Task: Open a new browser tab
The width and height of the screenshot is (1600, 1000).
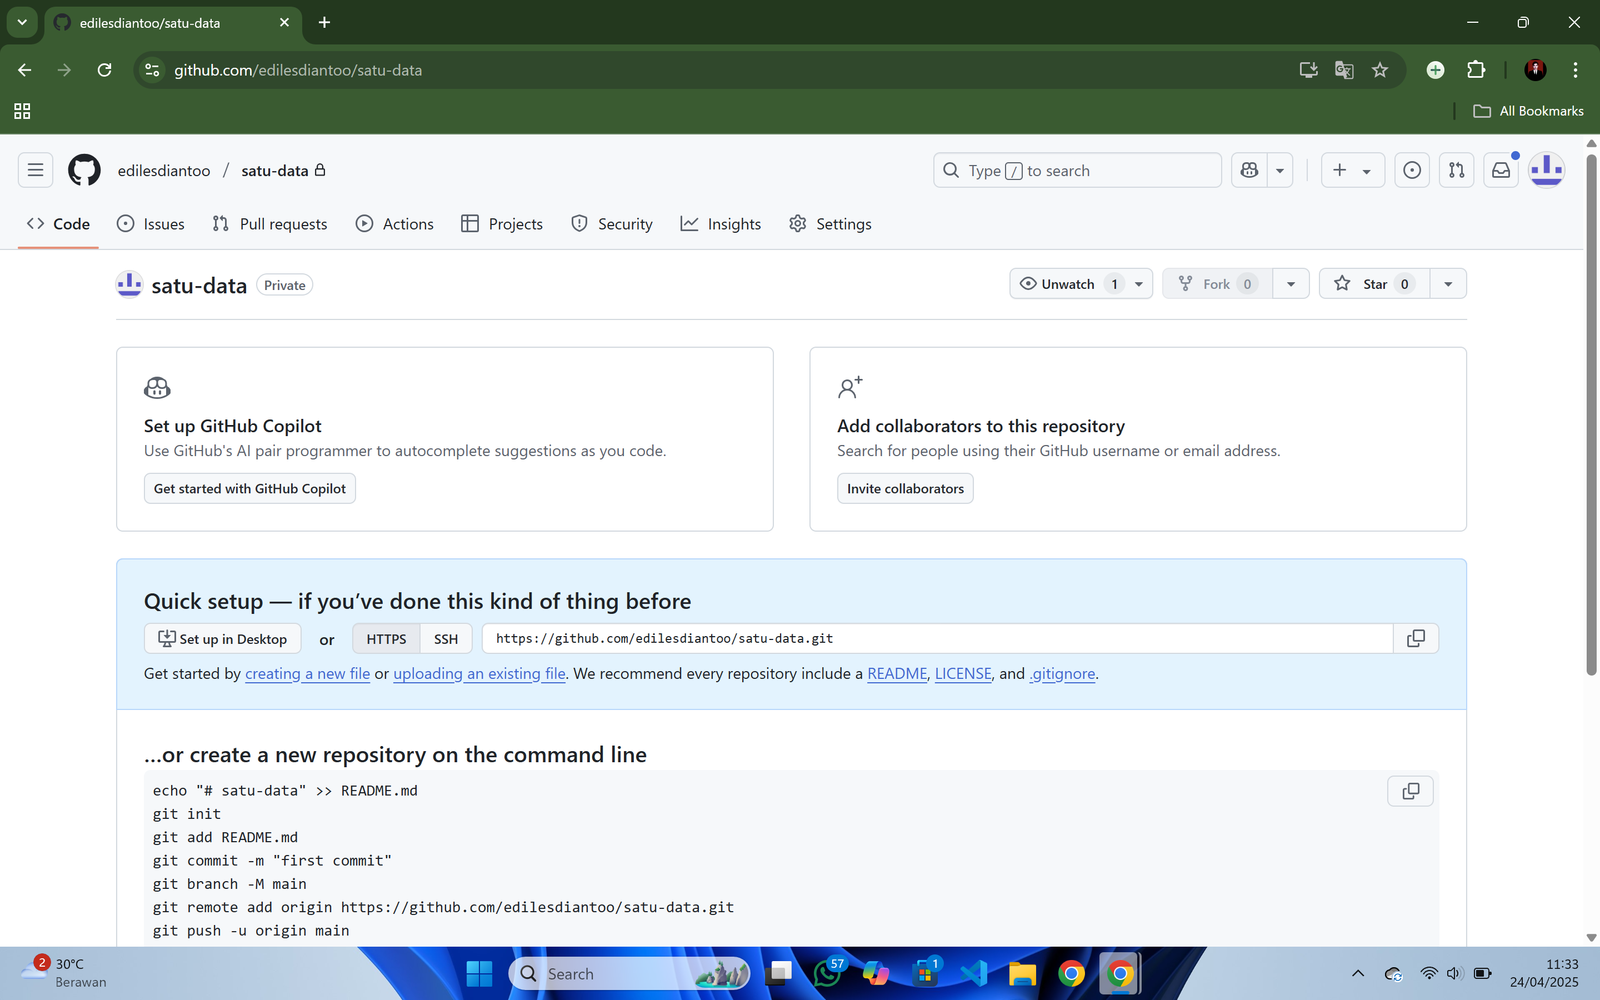Action: point(324,22)
